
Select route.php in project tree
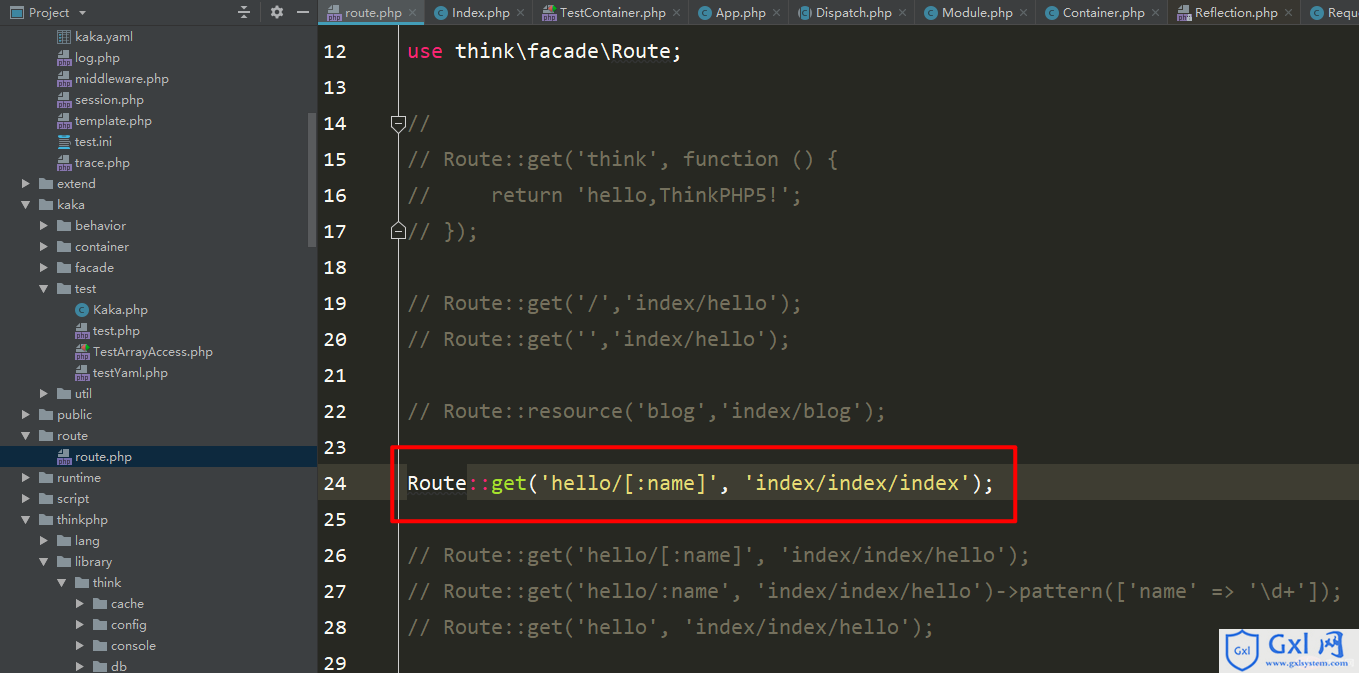(x=103, y=457)
